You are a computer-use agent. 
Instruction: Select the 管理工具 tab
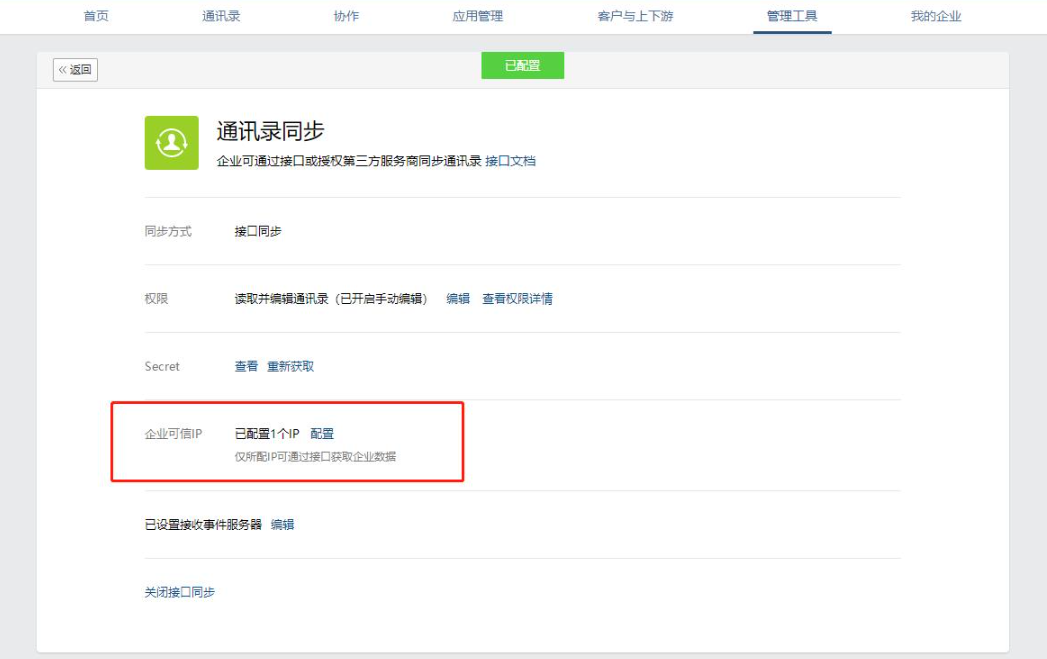coord(792,17)
